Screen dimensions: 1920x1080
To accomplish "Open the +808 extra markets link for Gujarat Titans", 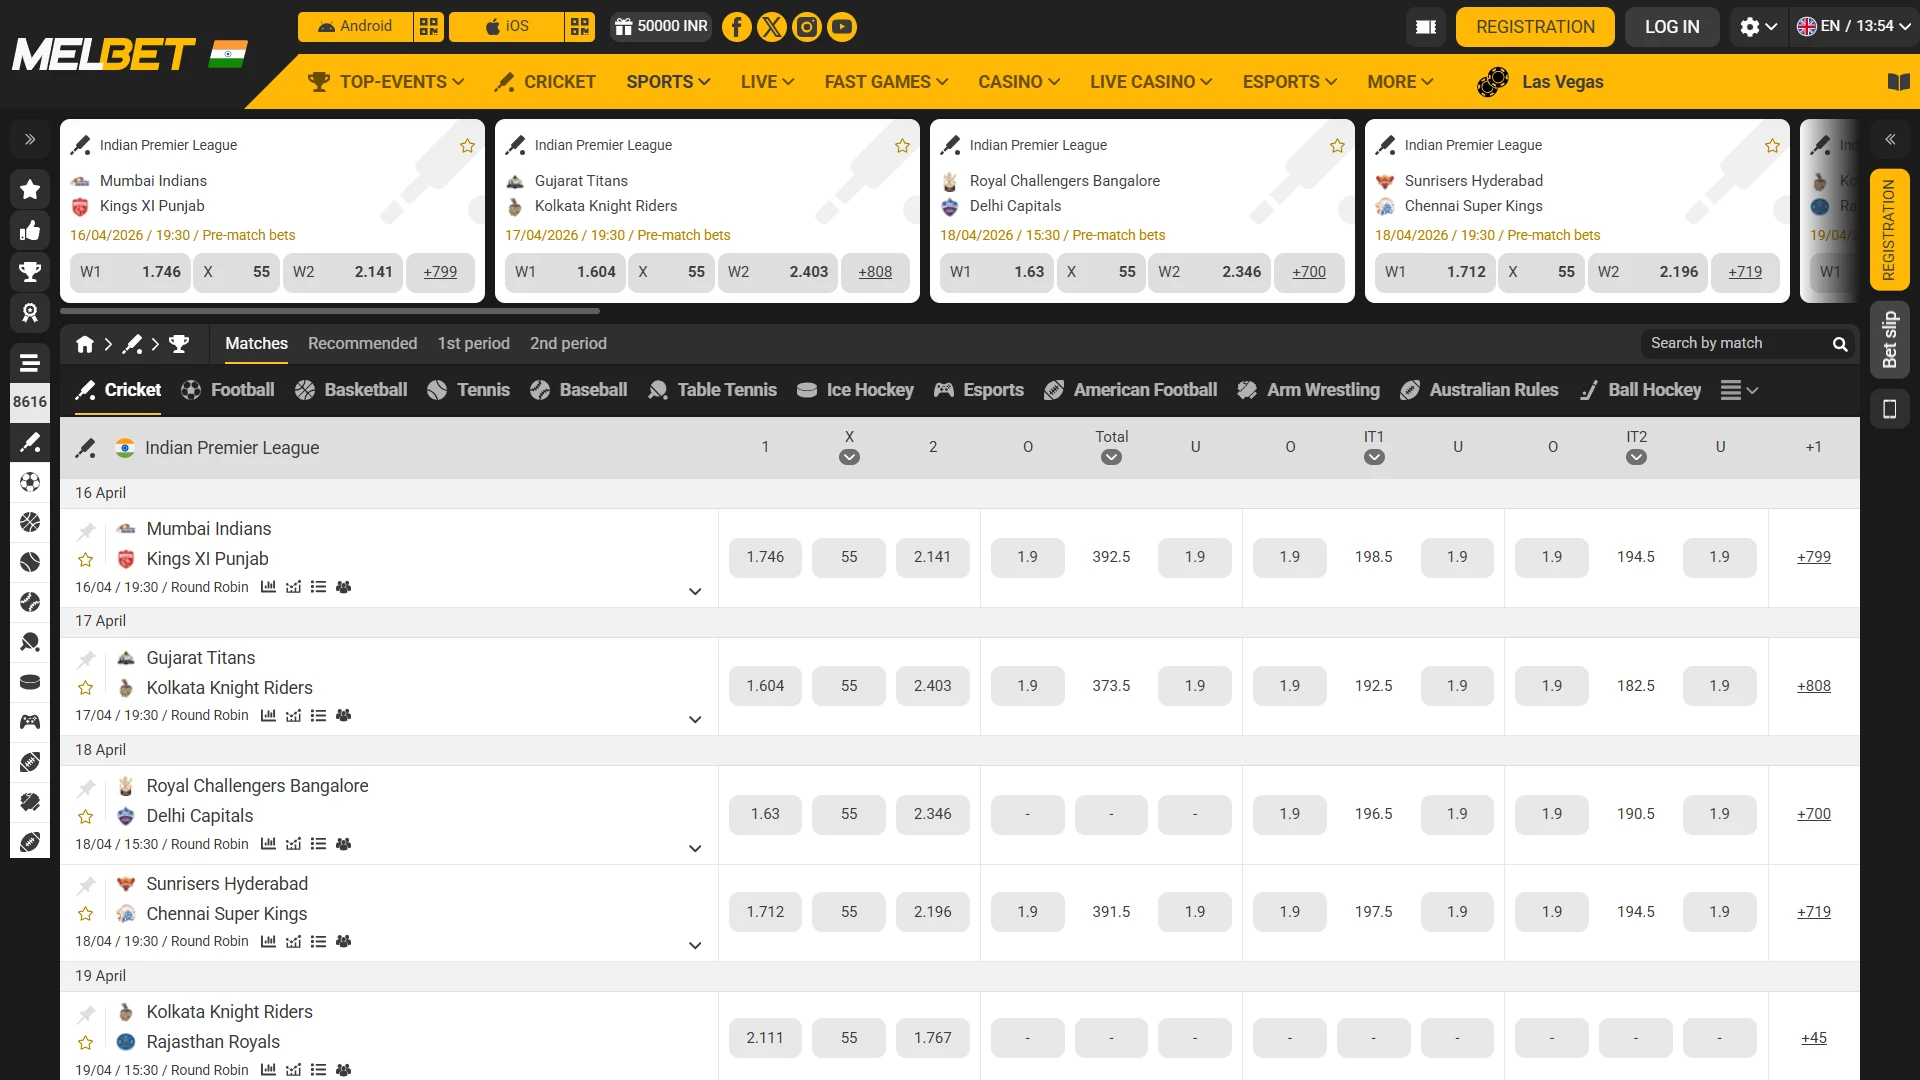I will [x=1814, y=686].
